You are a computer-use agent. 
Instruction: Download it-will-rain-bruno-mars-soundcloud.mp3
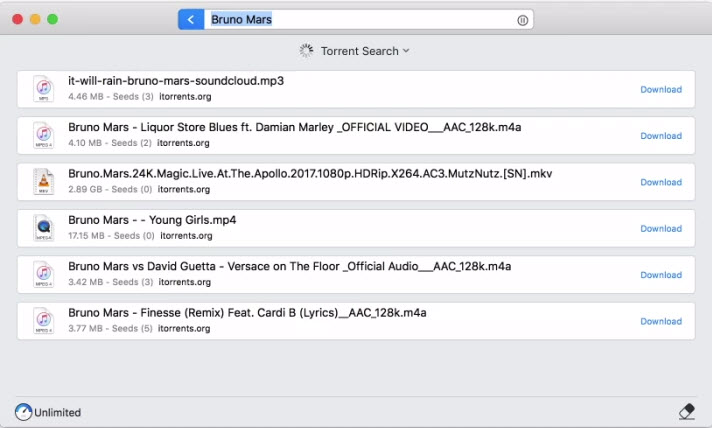pyautogui.click(x=661, y=89)
